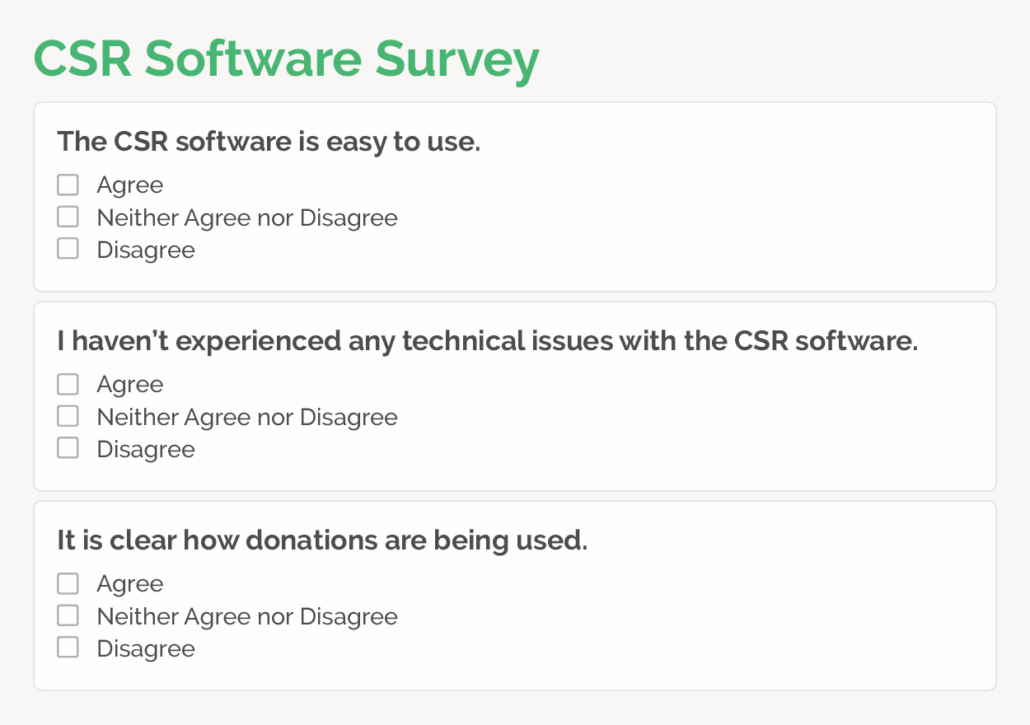Select Neither Agree nor Disagree label on third question
Viewport: 1030px width, 725px height.
click(246, 615)
